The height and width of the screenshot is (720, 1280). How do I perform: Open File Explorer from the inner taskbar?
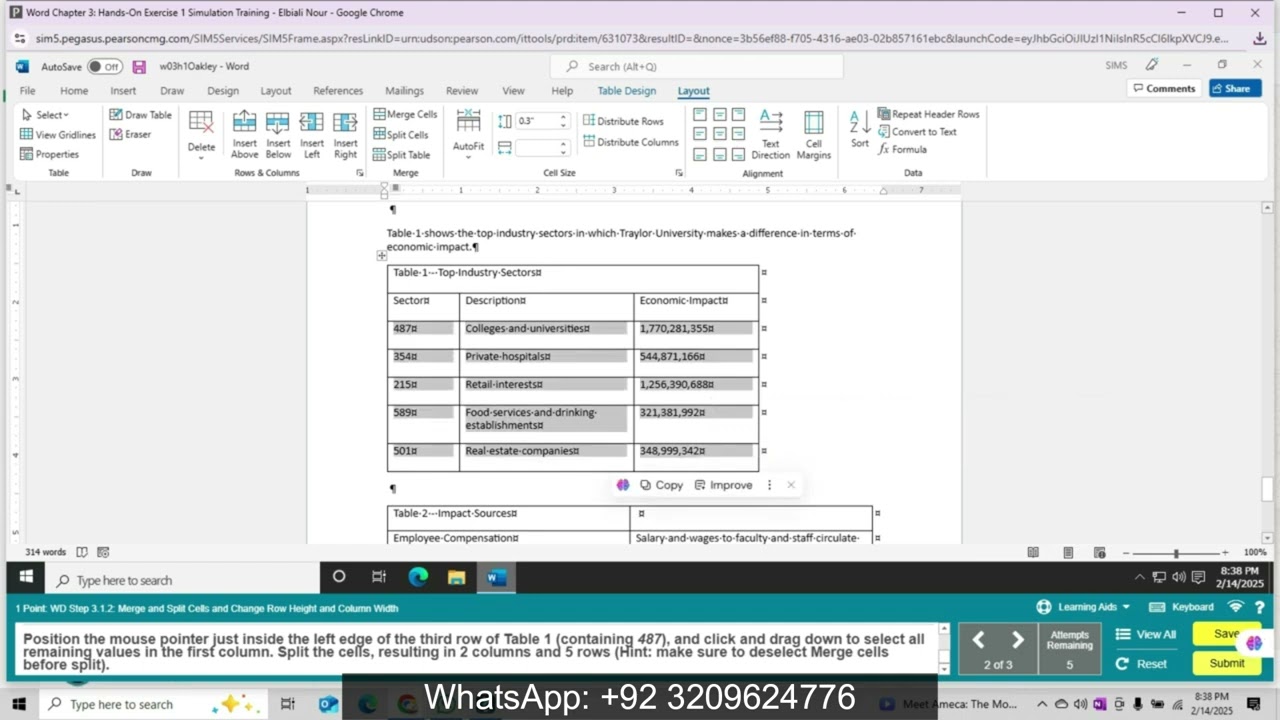[457, 577]
